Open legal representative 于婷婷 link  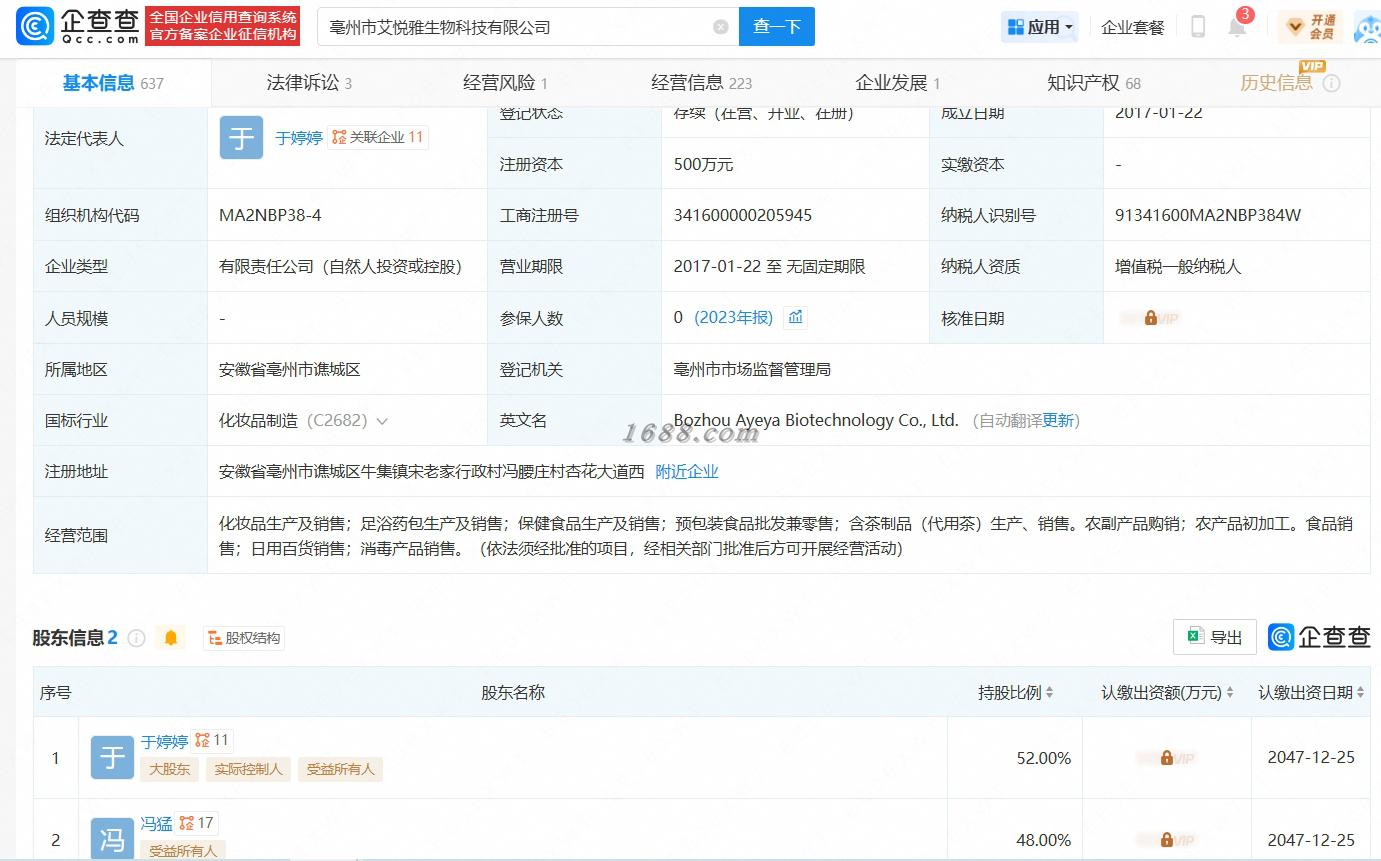click(299, 138)
